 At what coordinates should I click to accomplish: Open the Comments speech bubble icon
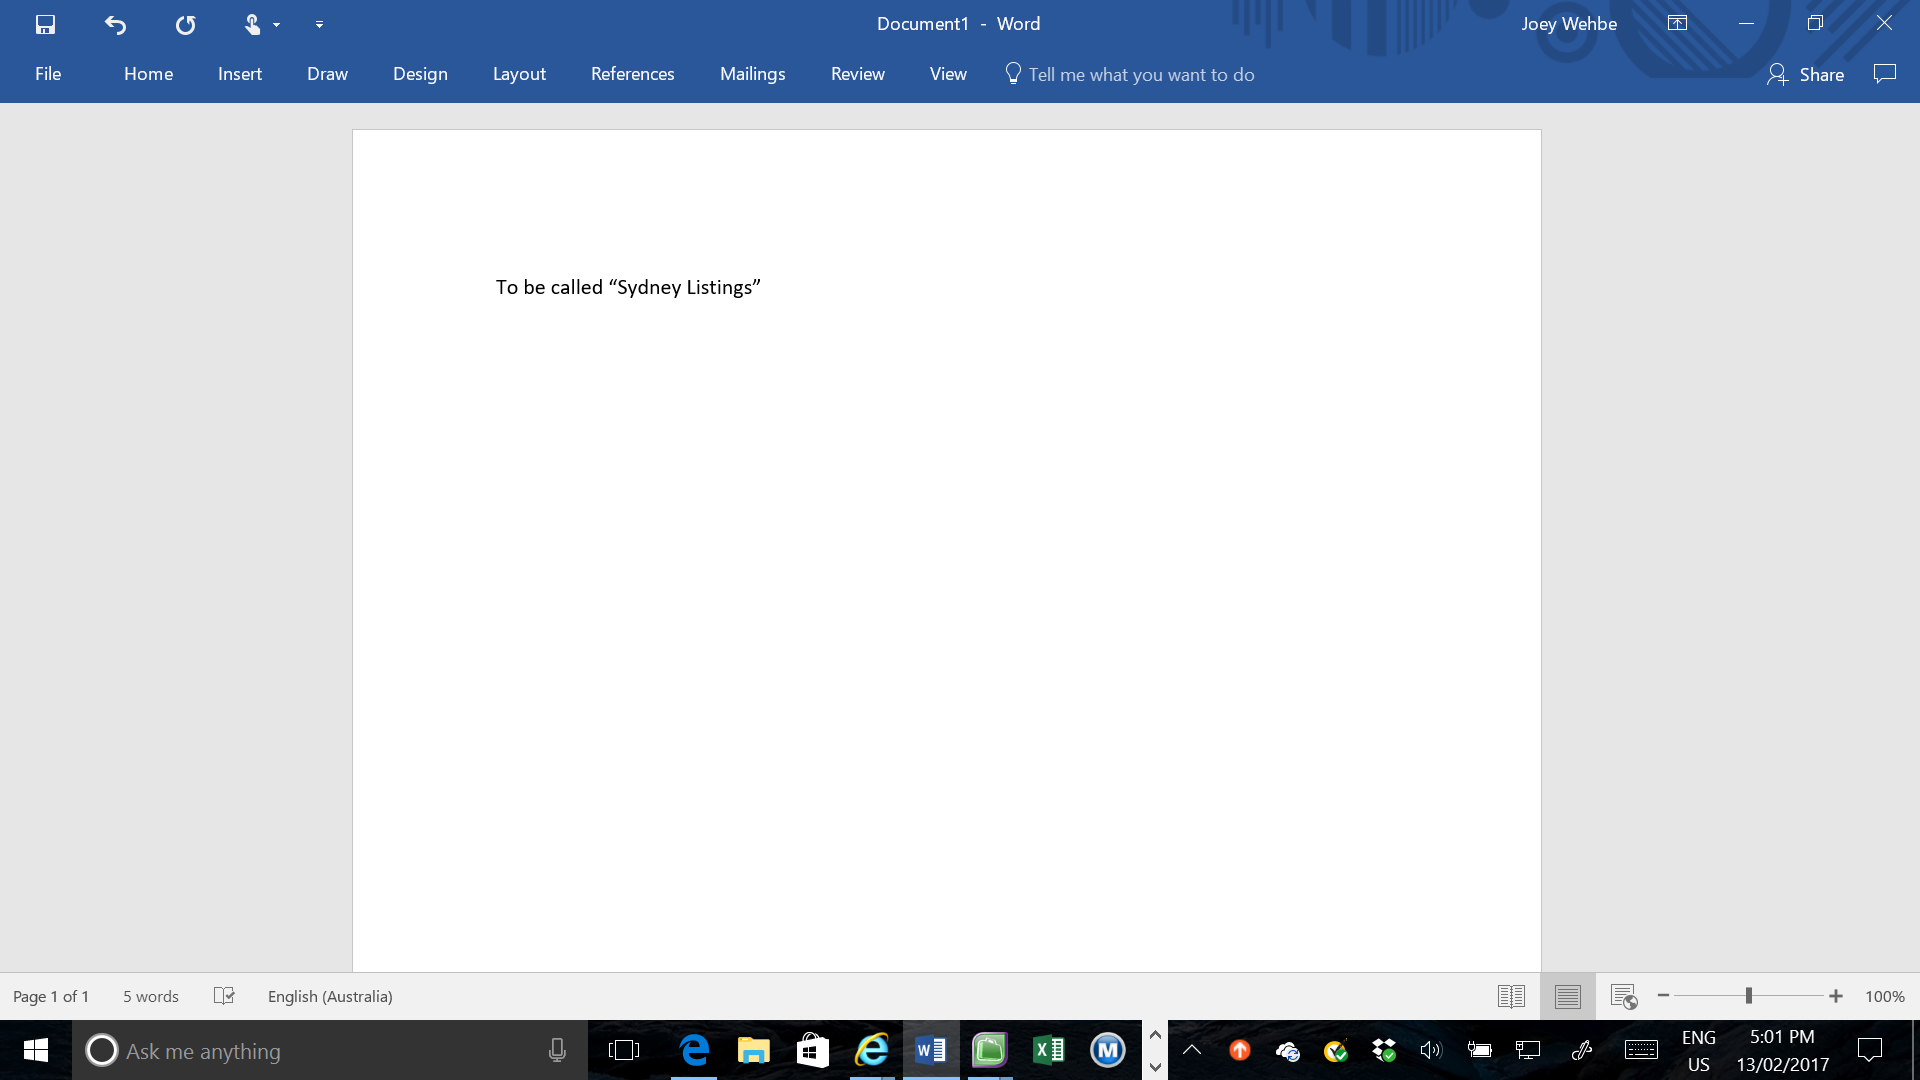pyautogui.click(x=1884, y=74)
